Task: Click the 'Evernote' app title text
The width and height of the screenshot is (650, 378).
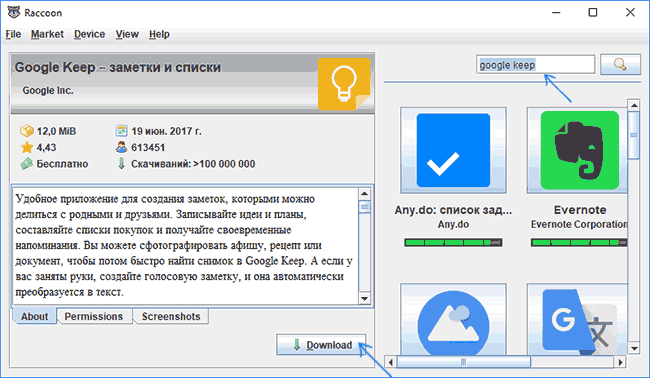Action: click(x=580, y=210)
